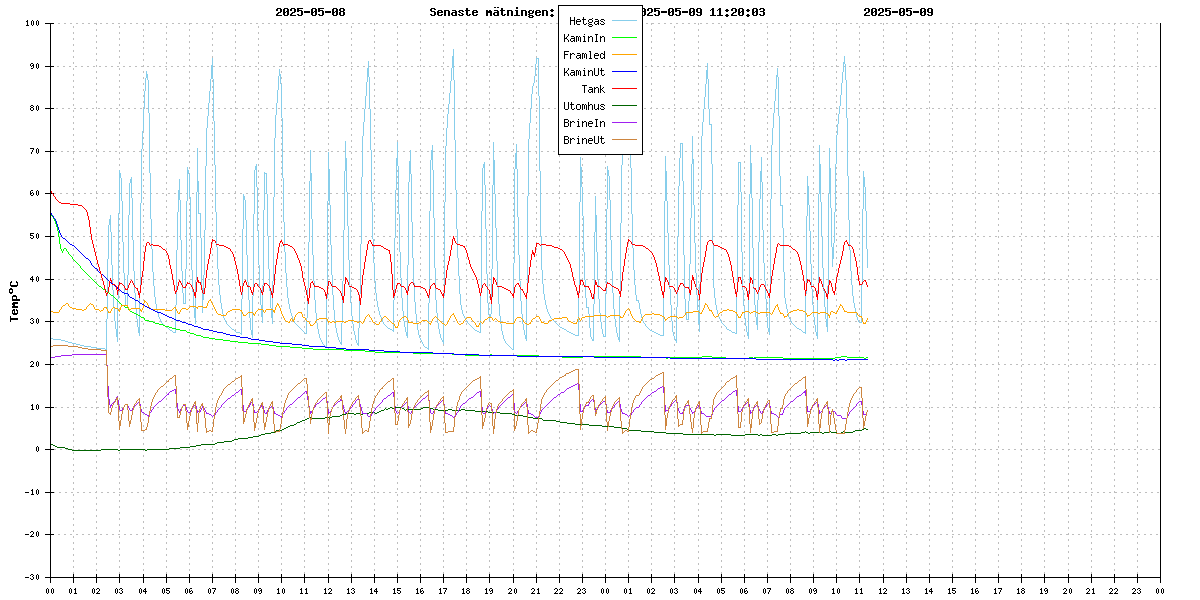Select the Utomhus legend label
The height and width of the screenshot is (600, 1200).
pyautogui.click(x=583, y=106)
